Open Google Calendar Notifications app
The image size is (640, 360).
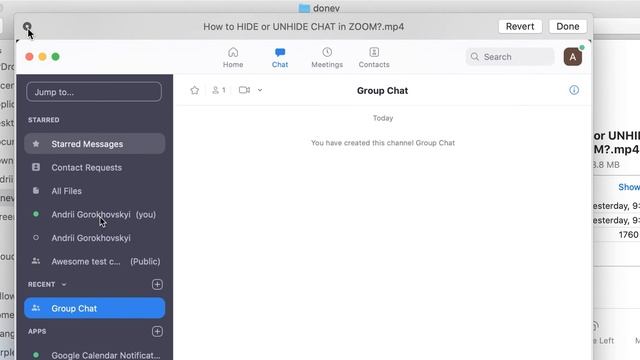click(x=95, y=355)
